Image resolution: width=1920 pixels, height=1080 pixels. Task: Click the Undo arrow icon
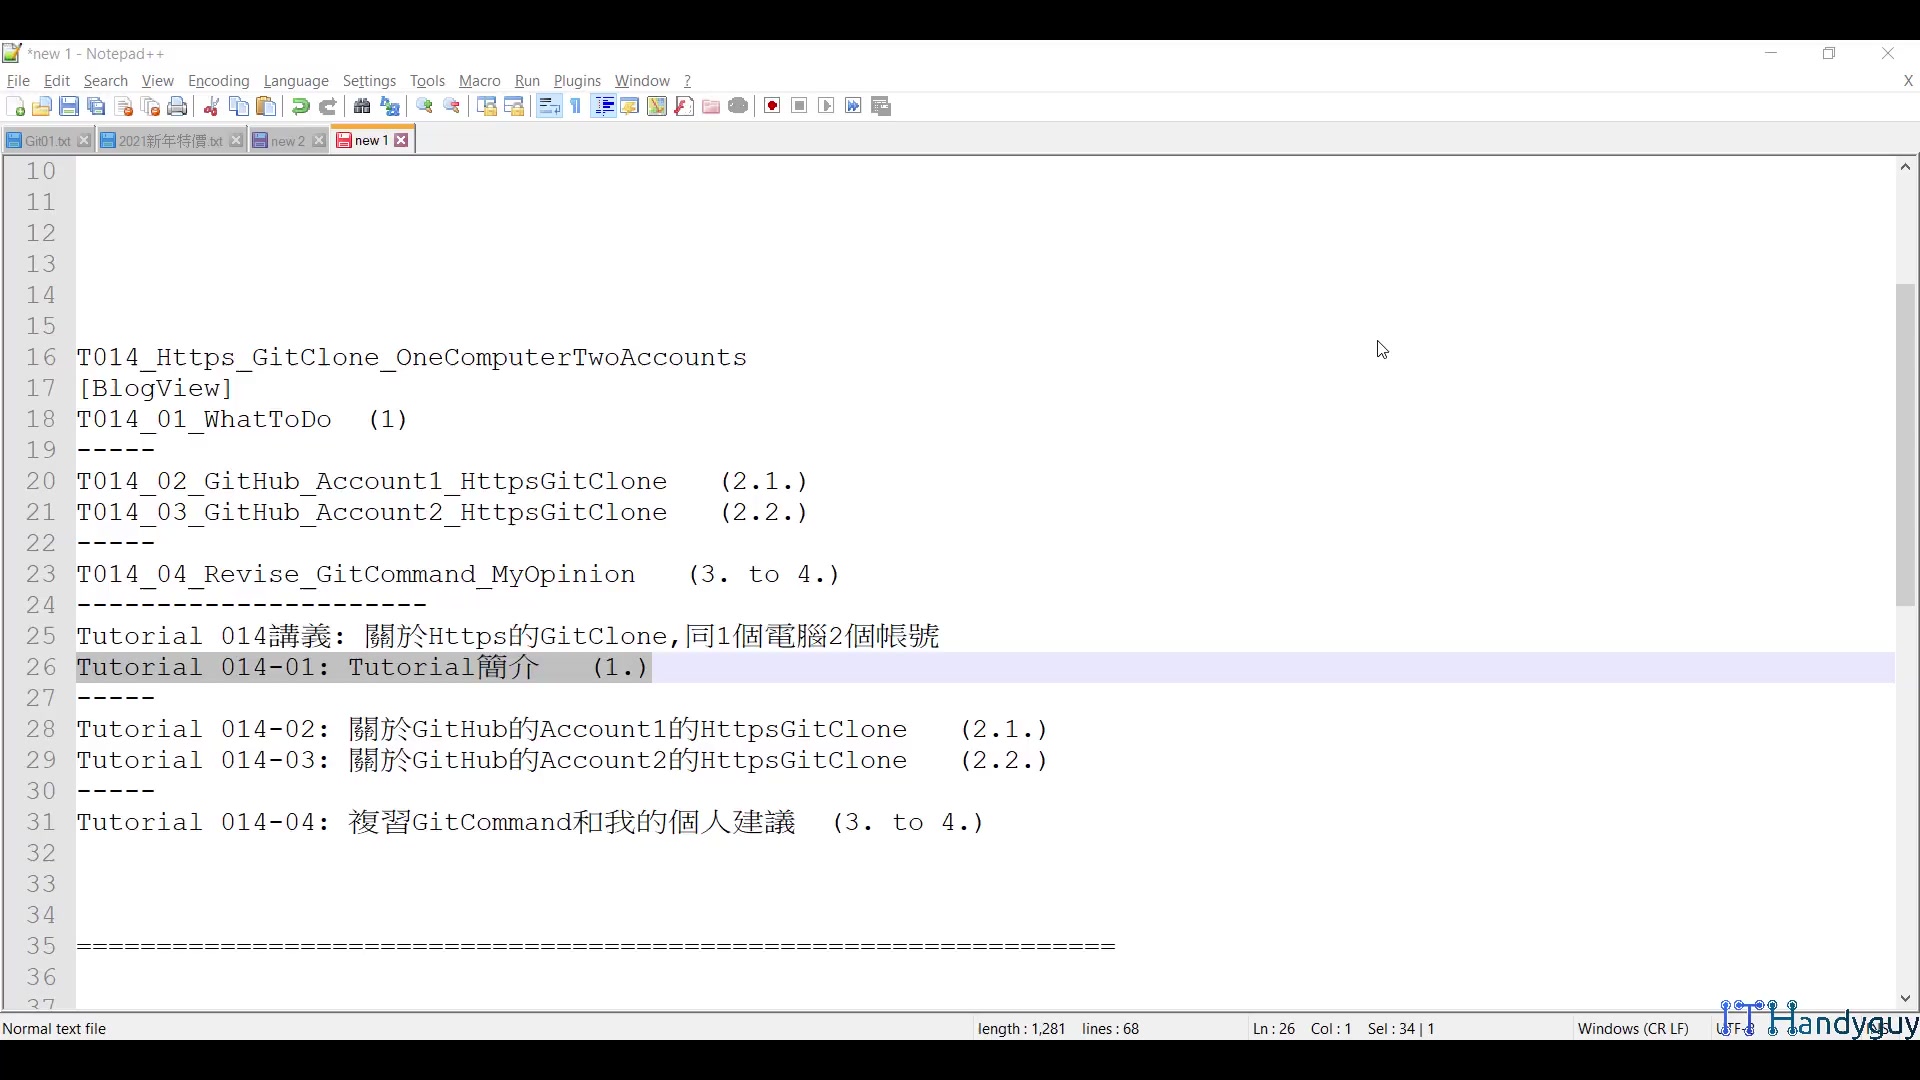pyautogui.click(x=300, y=107)
